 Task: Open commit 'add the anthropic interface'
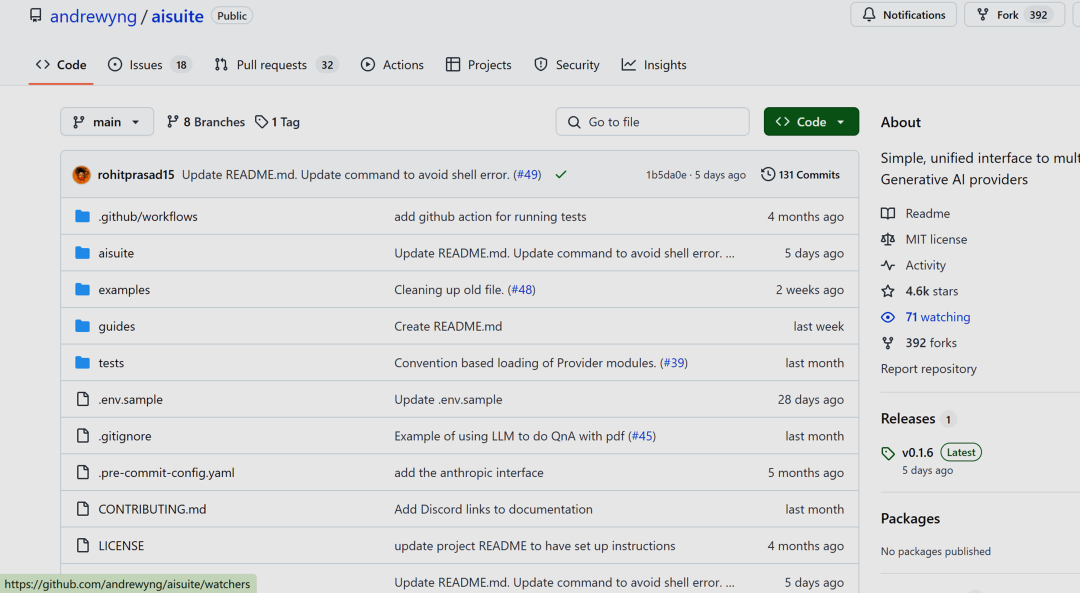pos(468,472)
